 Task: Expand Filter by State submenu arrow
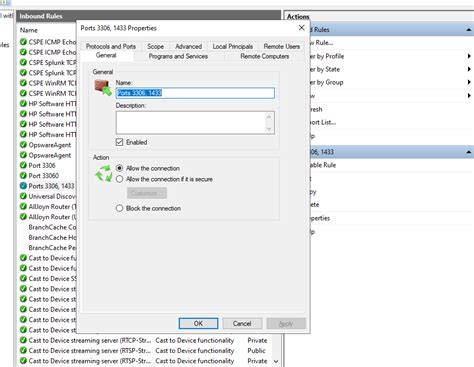469,69
